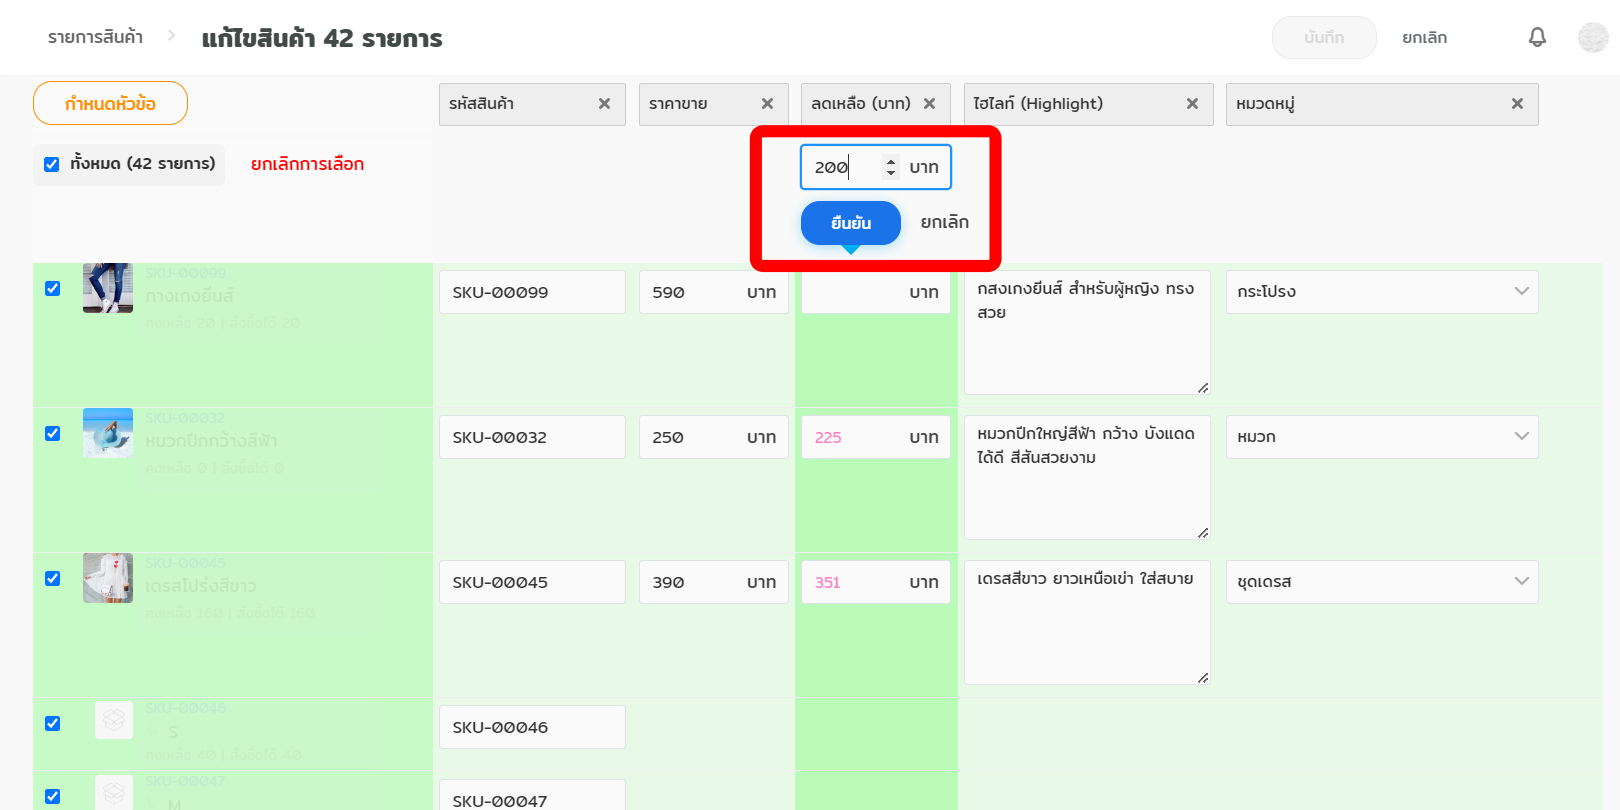
Task: Remove the หมวดหมู่ column with its X
Action: pos(1517,104)
